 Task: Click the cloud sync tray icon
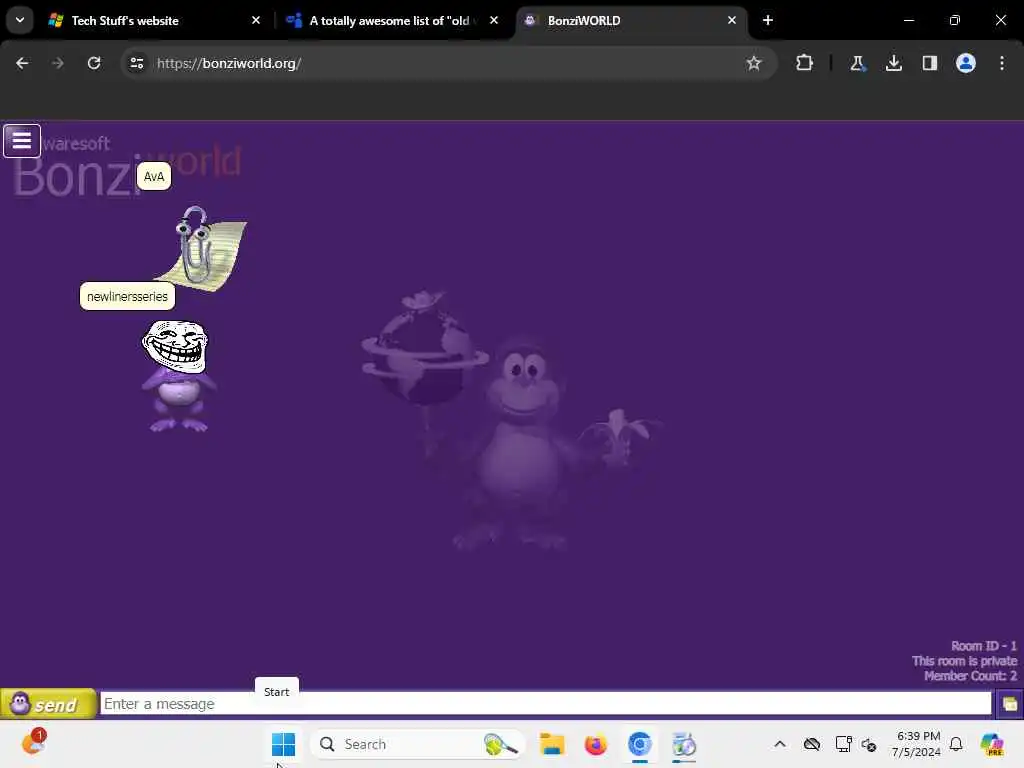812,744
